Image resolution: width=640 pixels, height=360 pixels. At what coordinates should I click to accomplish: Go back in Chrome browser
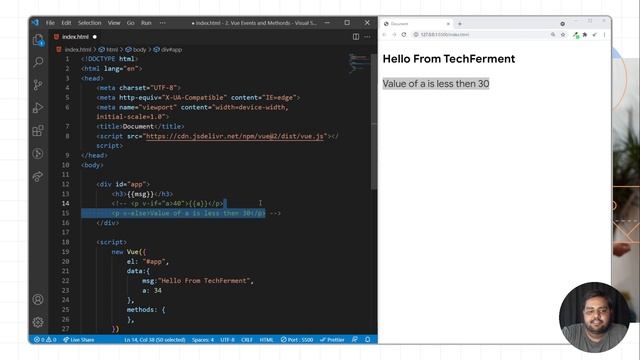click(x=384, y=35)
